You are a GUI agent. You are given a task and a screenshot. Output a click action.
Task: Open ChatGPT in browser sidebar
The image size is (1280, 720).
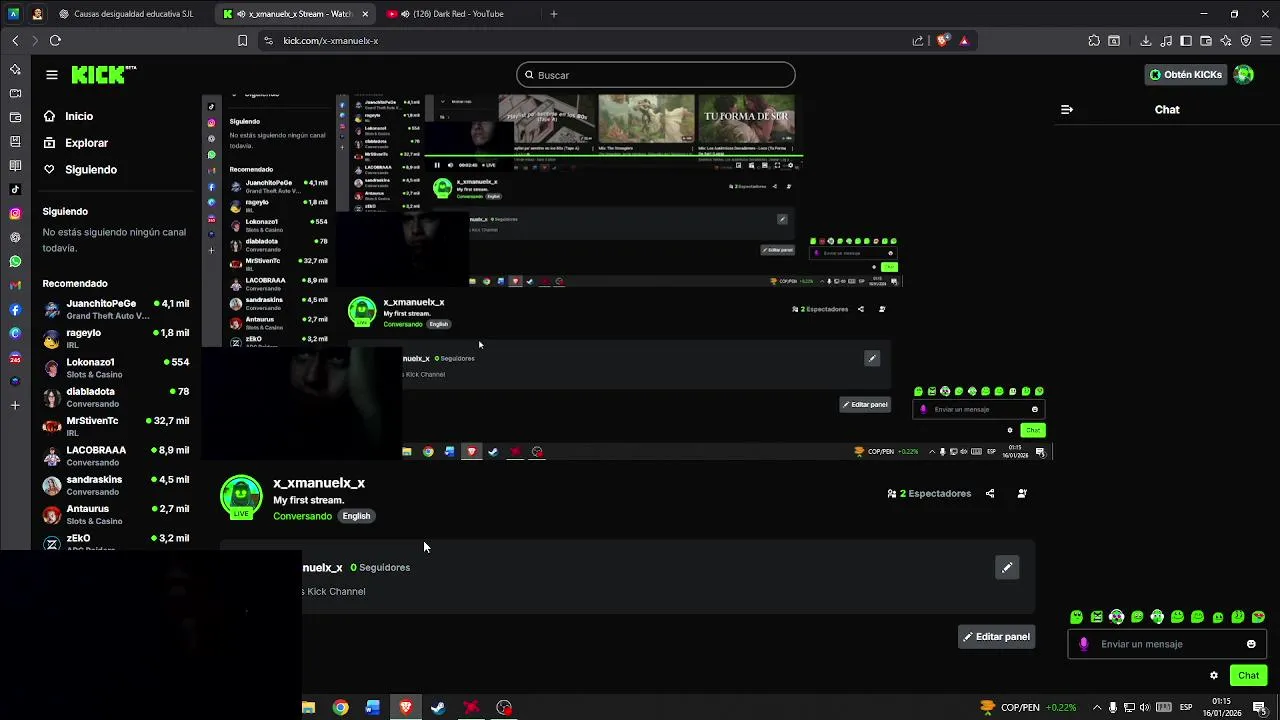[15, 237]
